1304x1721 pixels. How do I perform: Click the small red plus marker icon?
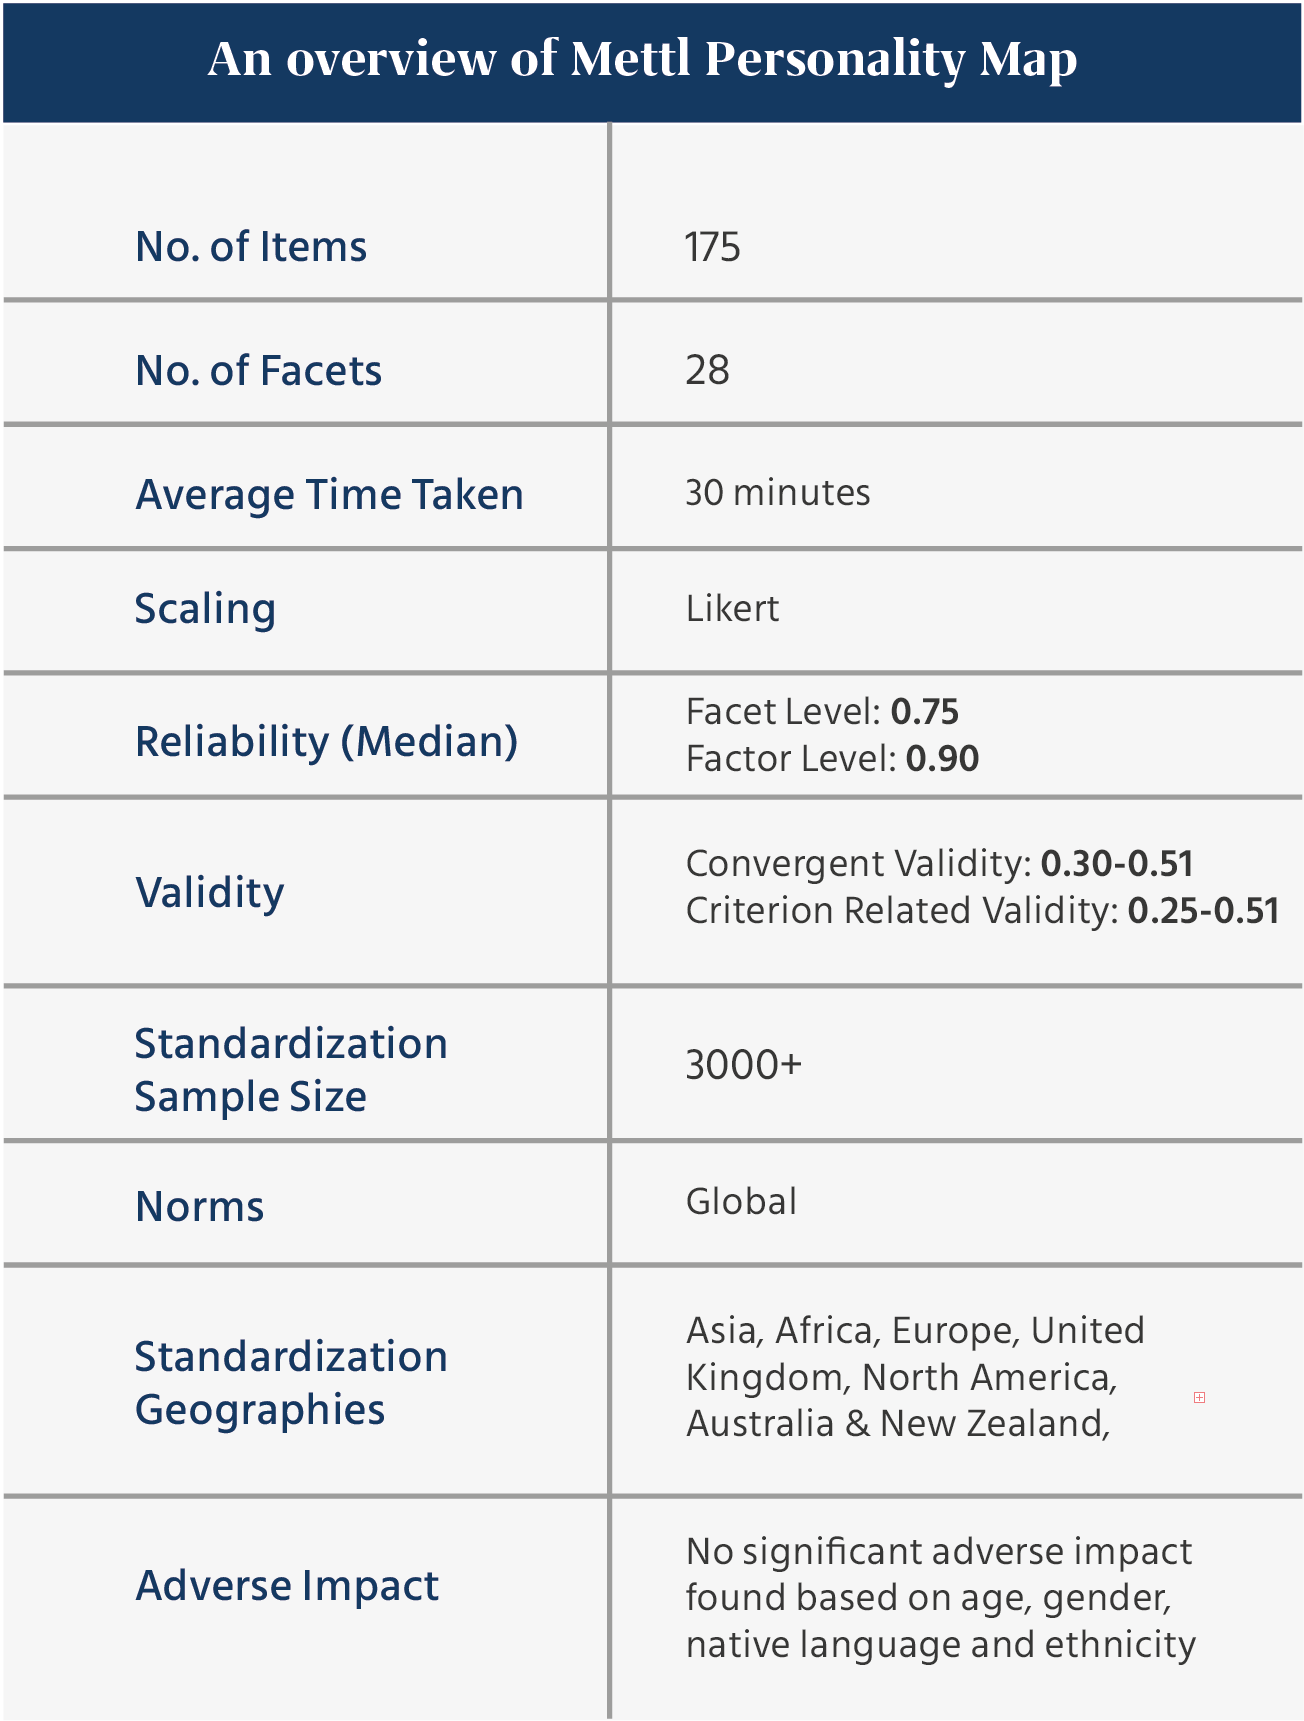point(1199,1397)
